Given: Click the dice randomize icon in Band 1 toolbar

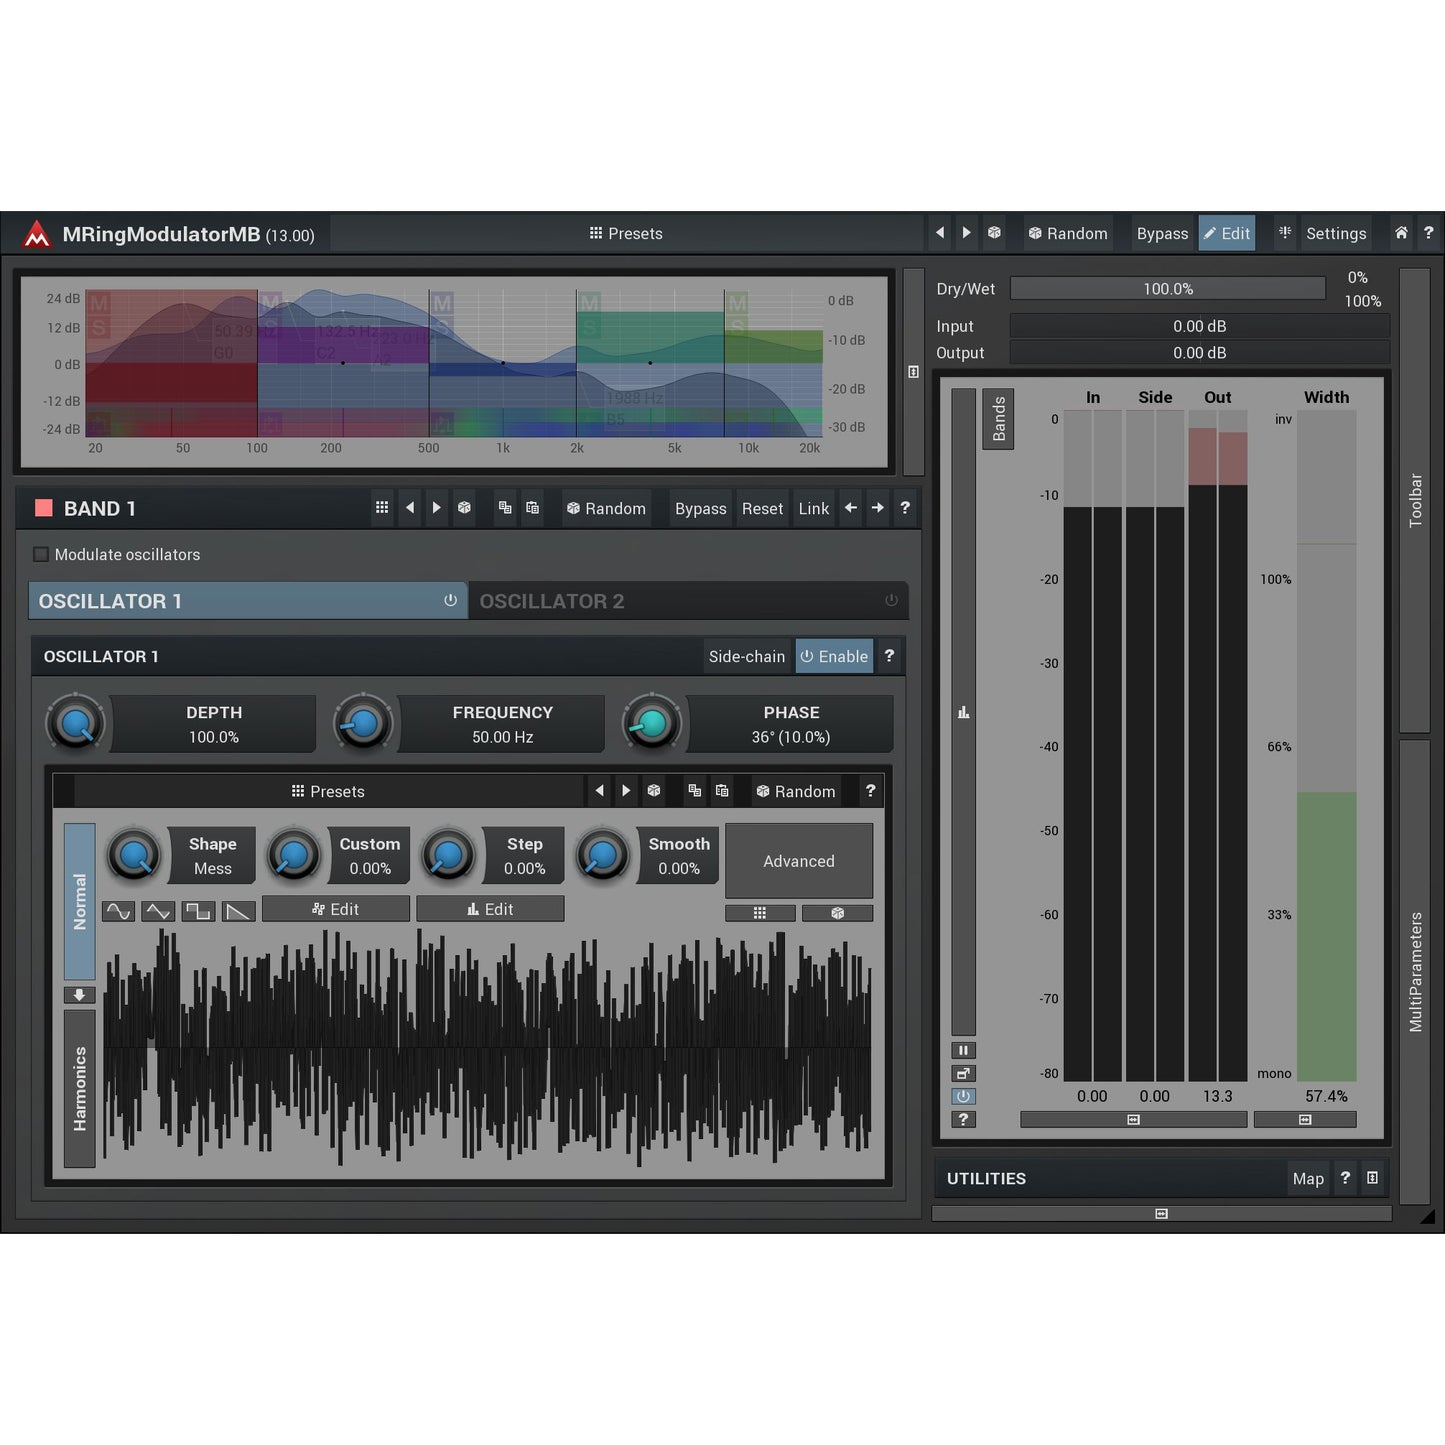Looking at the screenshot, I should [464, 508].
